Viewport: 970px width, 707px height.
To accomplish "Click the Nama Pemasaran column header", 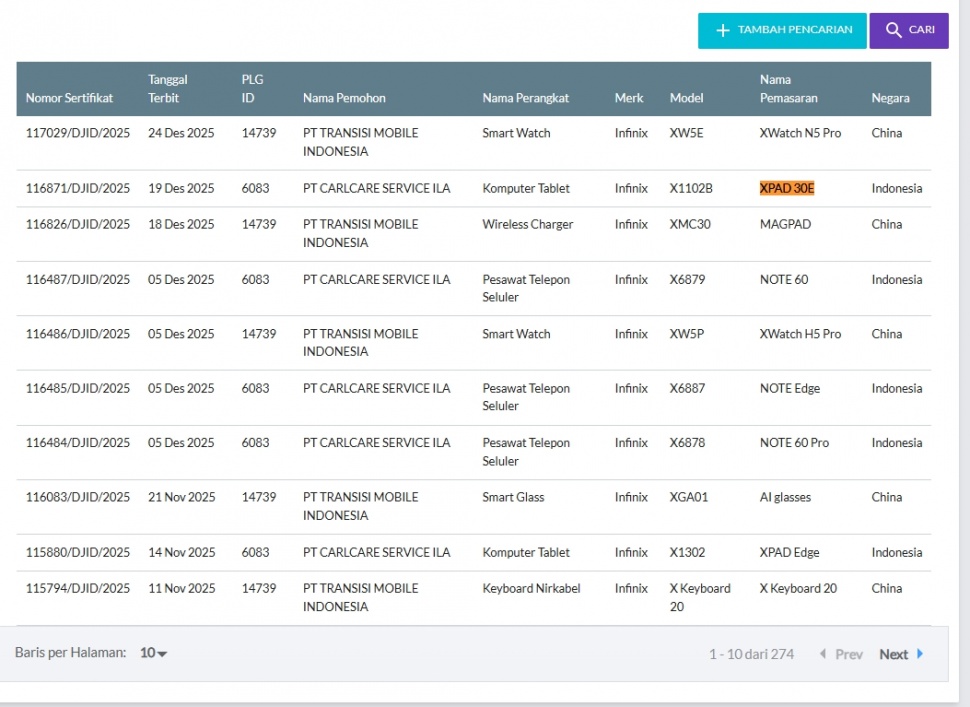I will (x=788, y=89).
